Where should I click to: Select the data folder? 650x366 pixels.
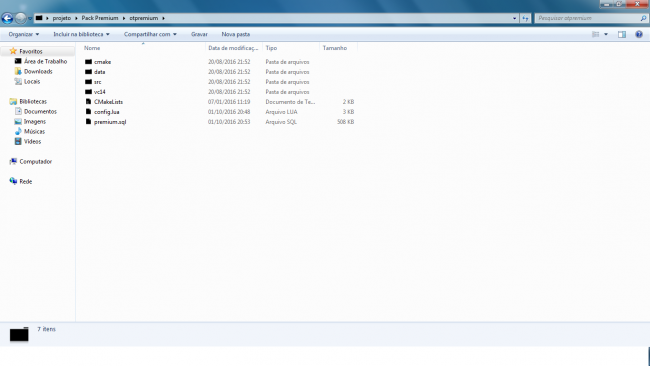[x=99, y=72]
